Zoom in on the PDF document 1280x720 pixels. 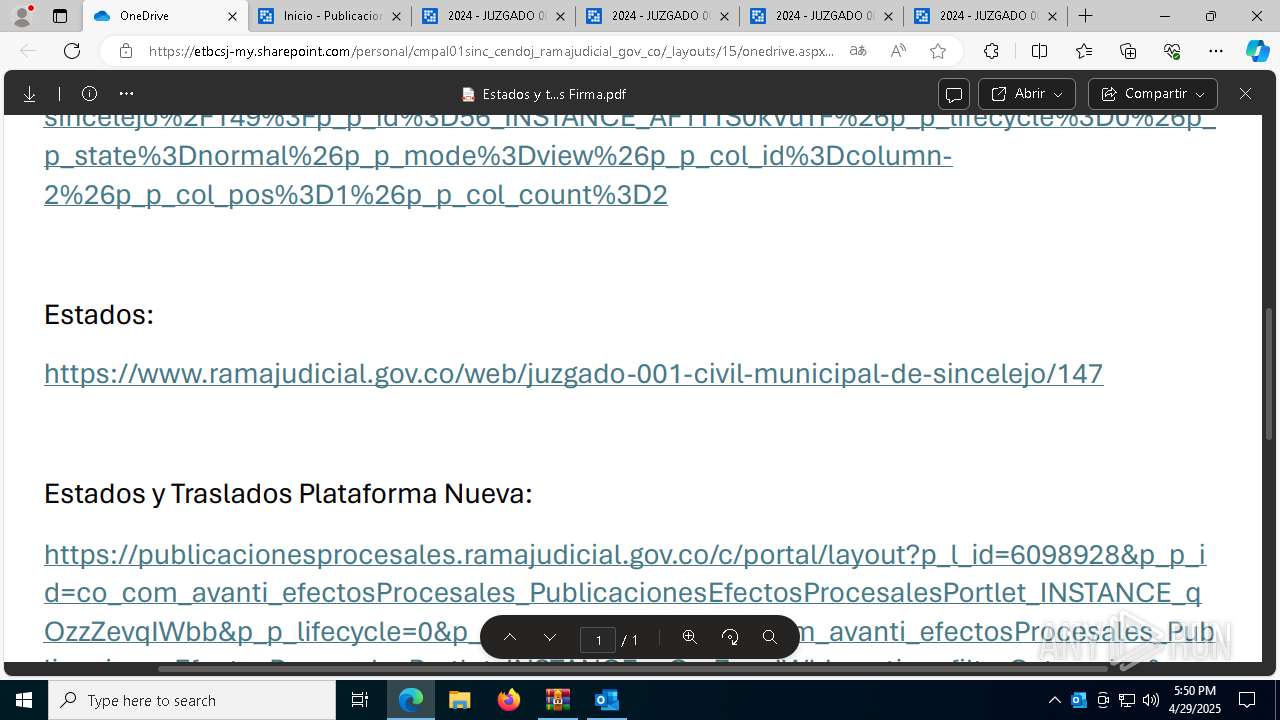689,638
